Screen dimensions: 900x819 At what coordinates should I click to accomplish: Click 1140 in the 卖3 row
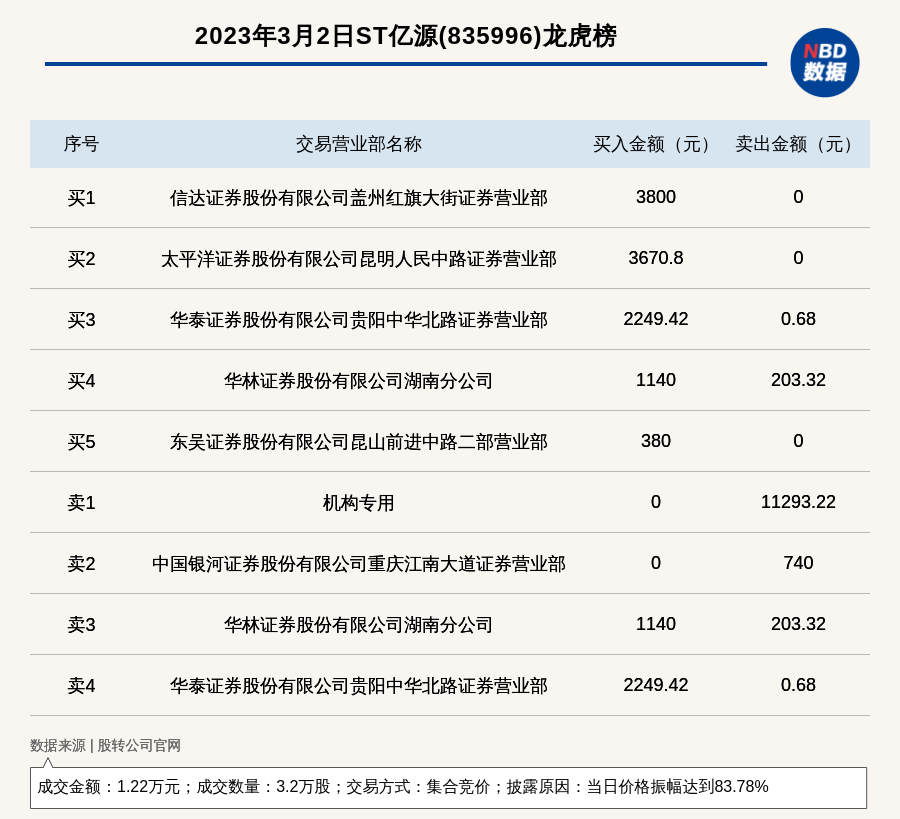[x=655, y=623]
